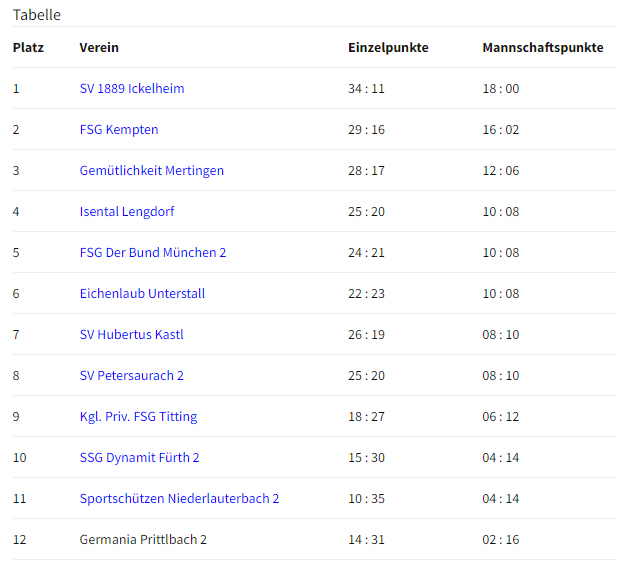Select the Germania Prittlbach 2 entry
Viewport: 622px width, 584px height.
(x=143, y=540)
